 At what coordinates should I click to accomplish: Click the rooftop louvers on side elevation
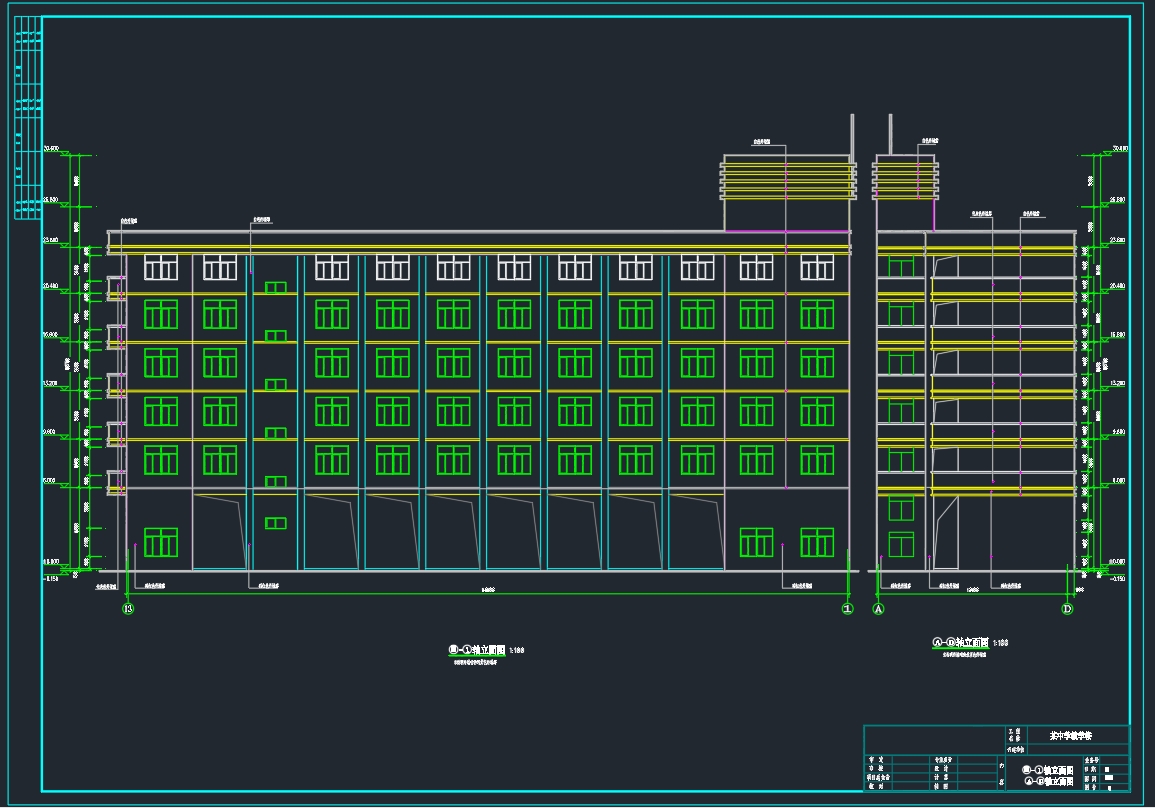tap(906, 178)
